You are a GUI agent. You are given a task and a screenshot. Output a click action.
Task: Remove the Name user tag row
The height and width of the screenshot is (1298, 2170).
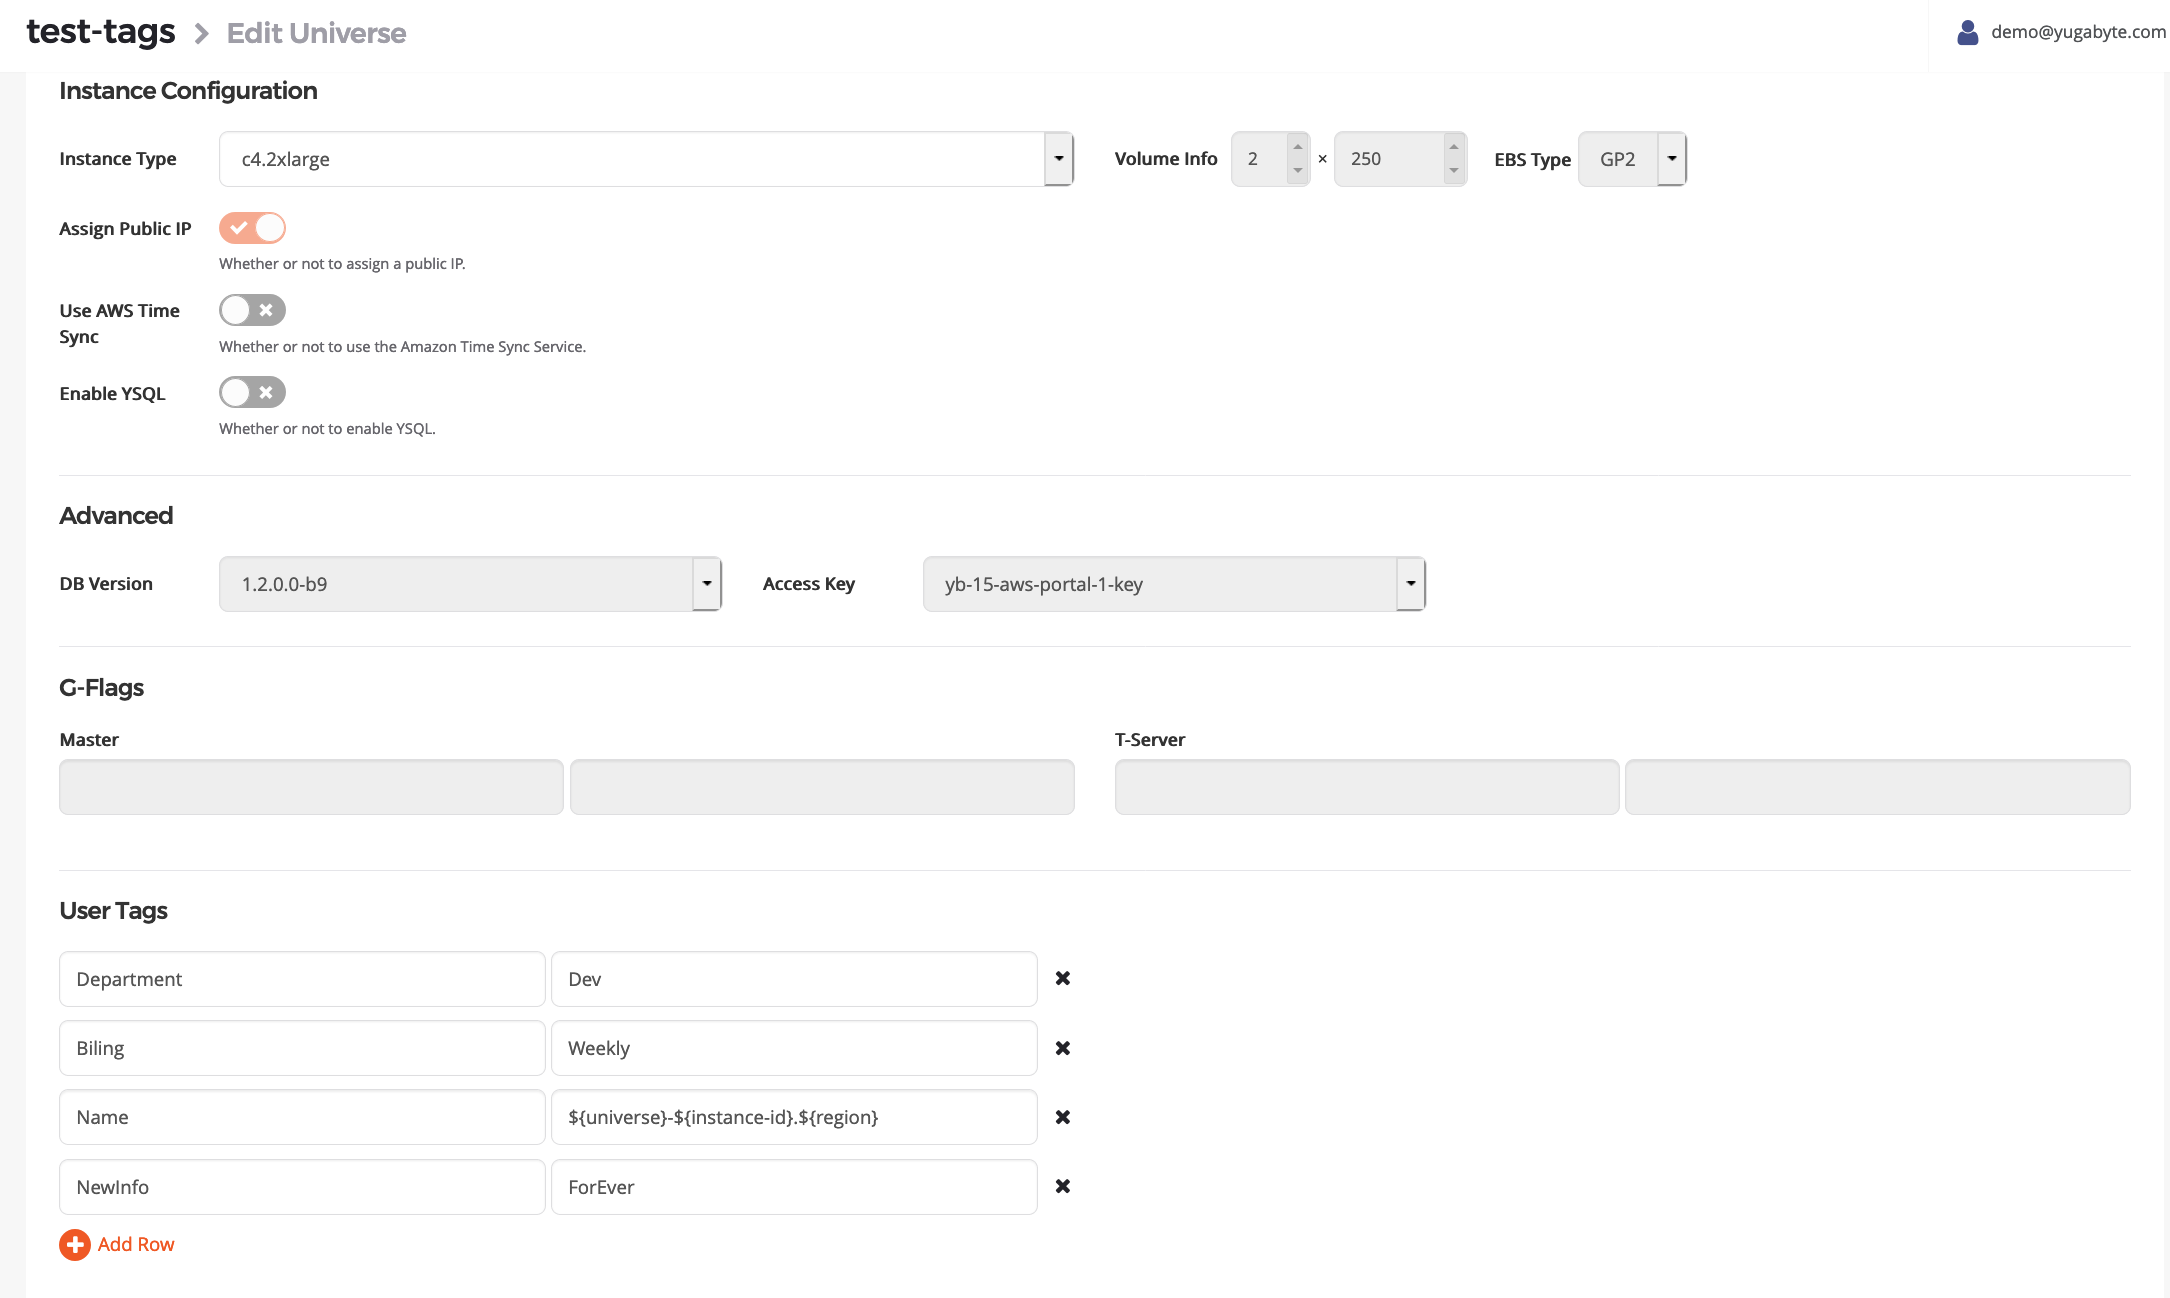point(1063,1117)
